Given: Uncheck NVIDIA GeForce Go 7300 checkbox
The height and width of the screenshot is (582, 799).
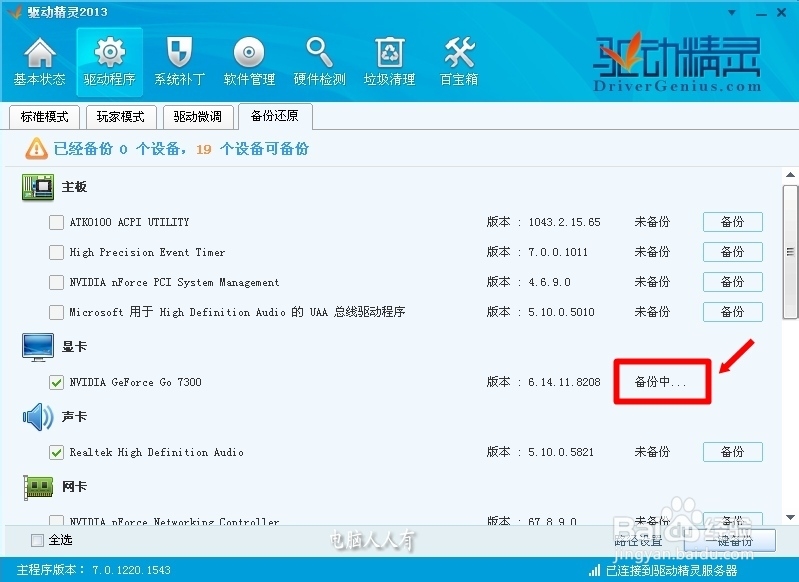Looking at the screenshot, I should (x=56, y=382).
